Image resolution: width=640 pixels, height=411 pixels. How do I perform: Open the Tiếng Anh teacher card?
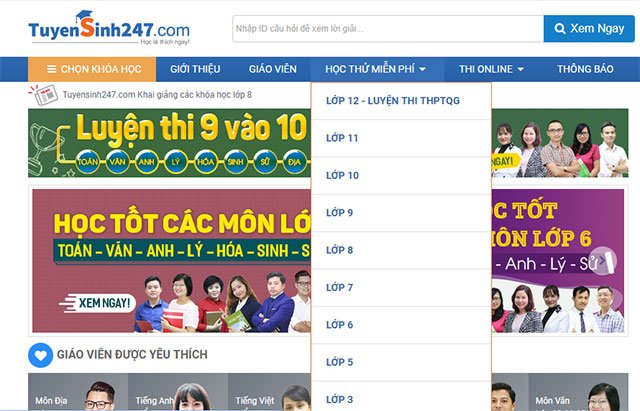[x=178, y=392]
